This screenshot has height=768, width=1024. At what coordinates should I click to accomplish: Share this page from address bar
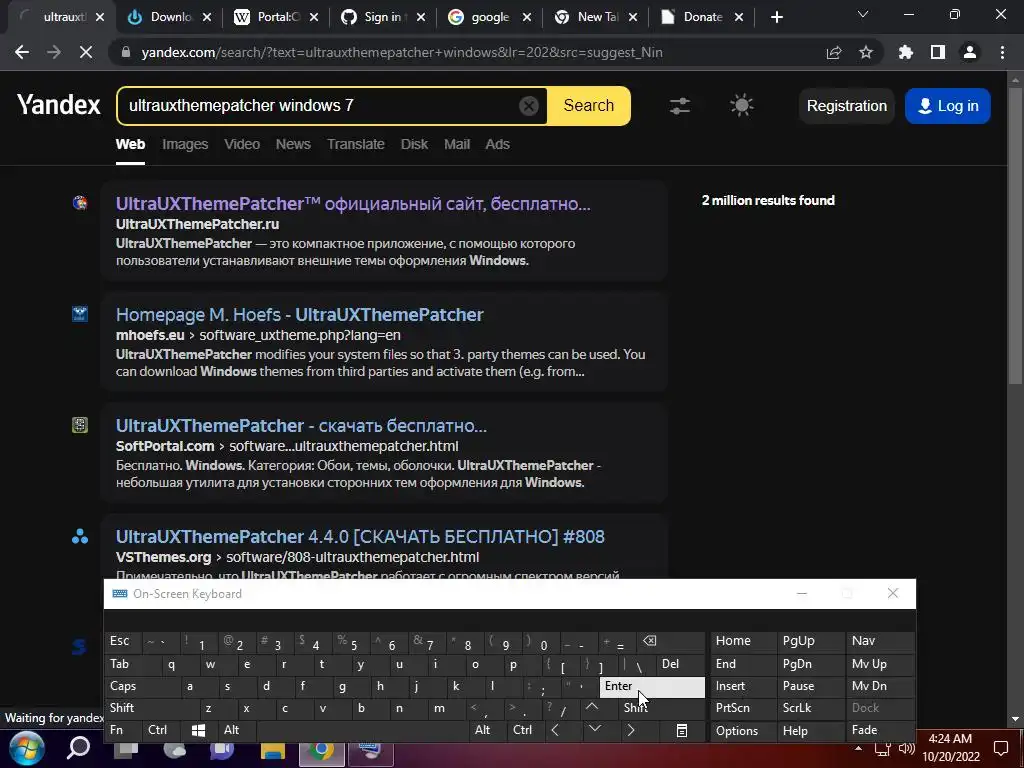coord(834,52)
